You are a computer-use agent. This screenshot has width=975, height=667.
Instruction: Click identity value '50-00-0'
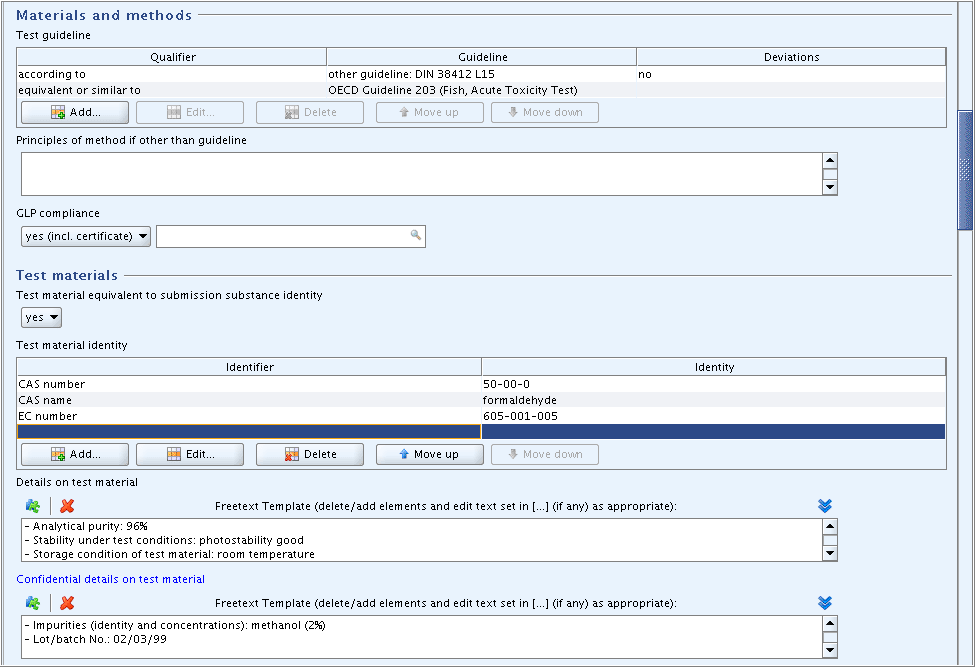pos(714,384)
